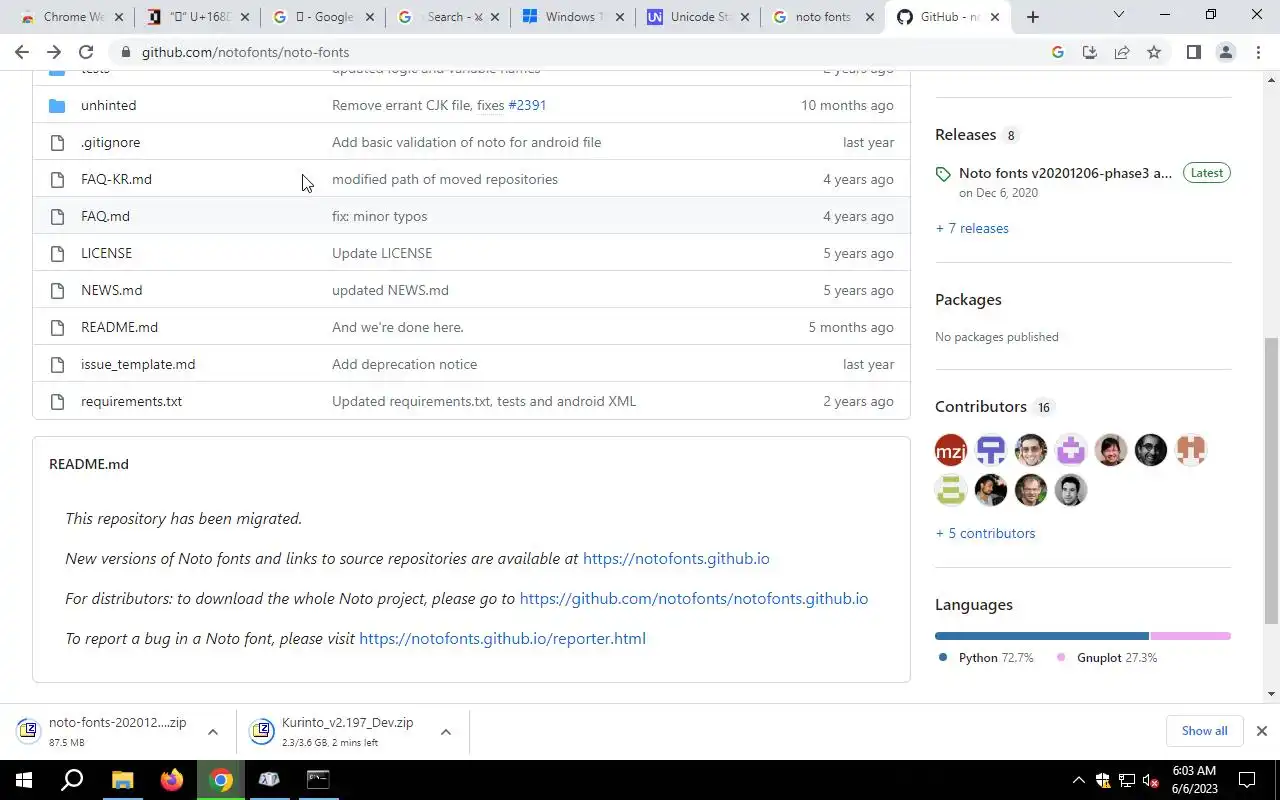1280x800 pixels.
Task: Open README.md file in list
Action: pyautogui.click(x=119, y=327)
